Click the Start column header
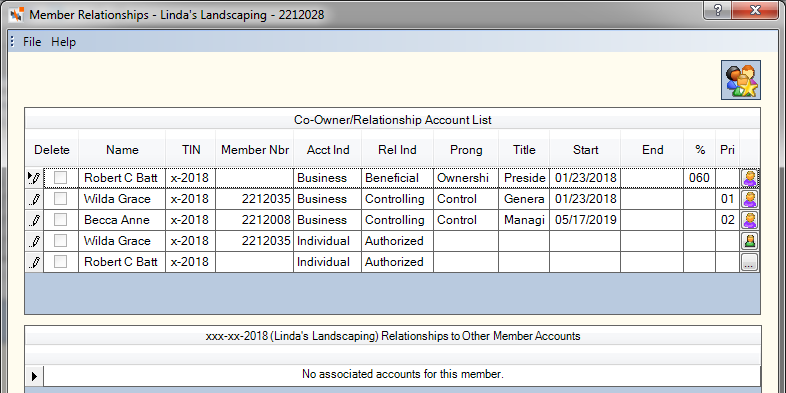The image size is (786, 393). click(x=585, y=149)
